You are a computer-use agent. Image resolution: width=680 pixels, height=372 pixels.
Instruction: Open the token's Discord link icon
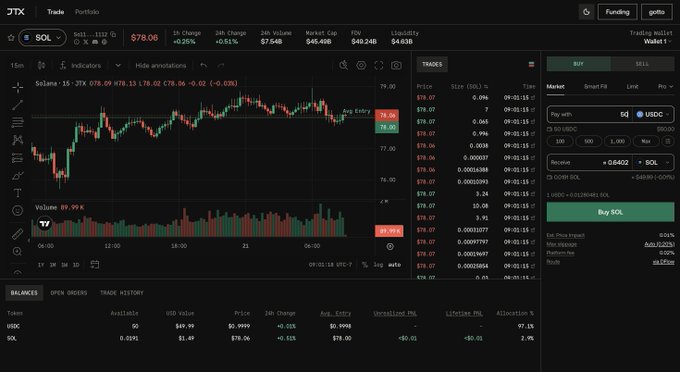95,42
